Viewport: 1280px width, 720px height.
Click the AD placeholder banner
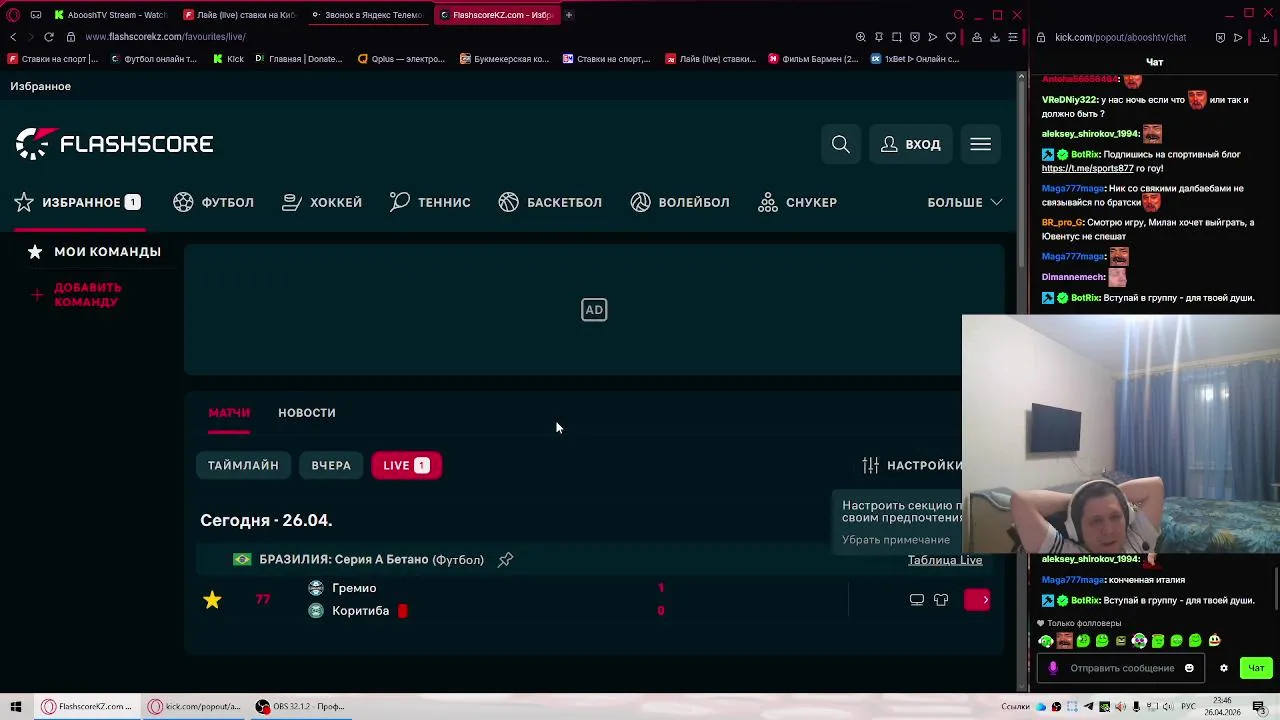pos(594,310)
